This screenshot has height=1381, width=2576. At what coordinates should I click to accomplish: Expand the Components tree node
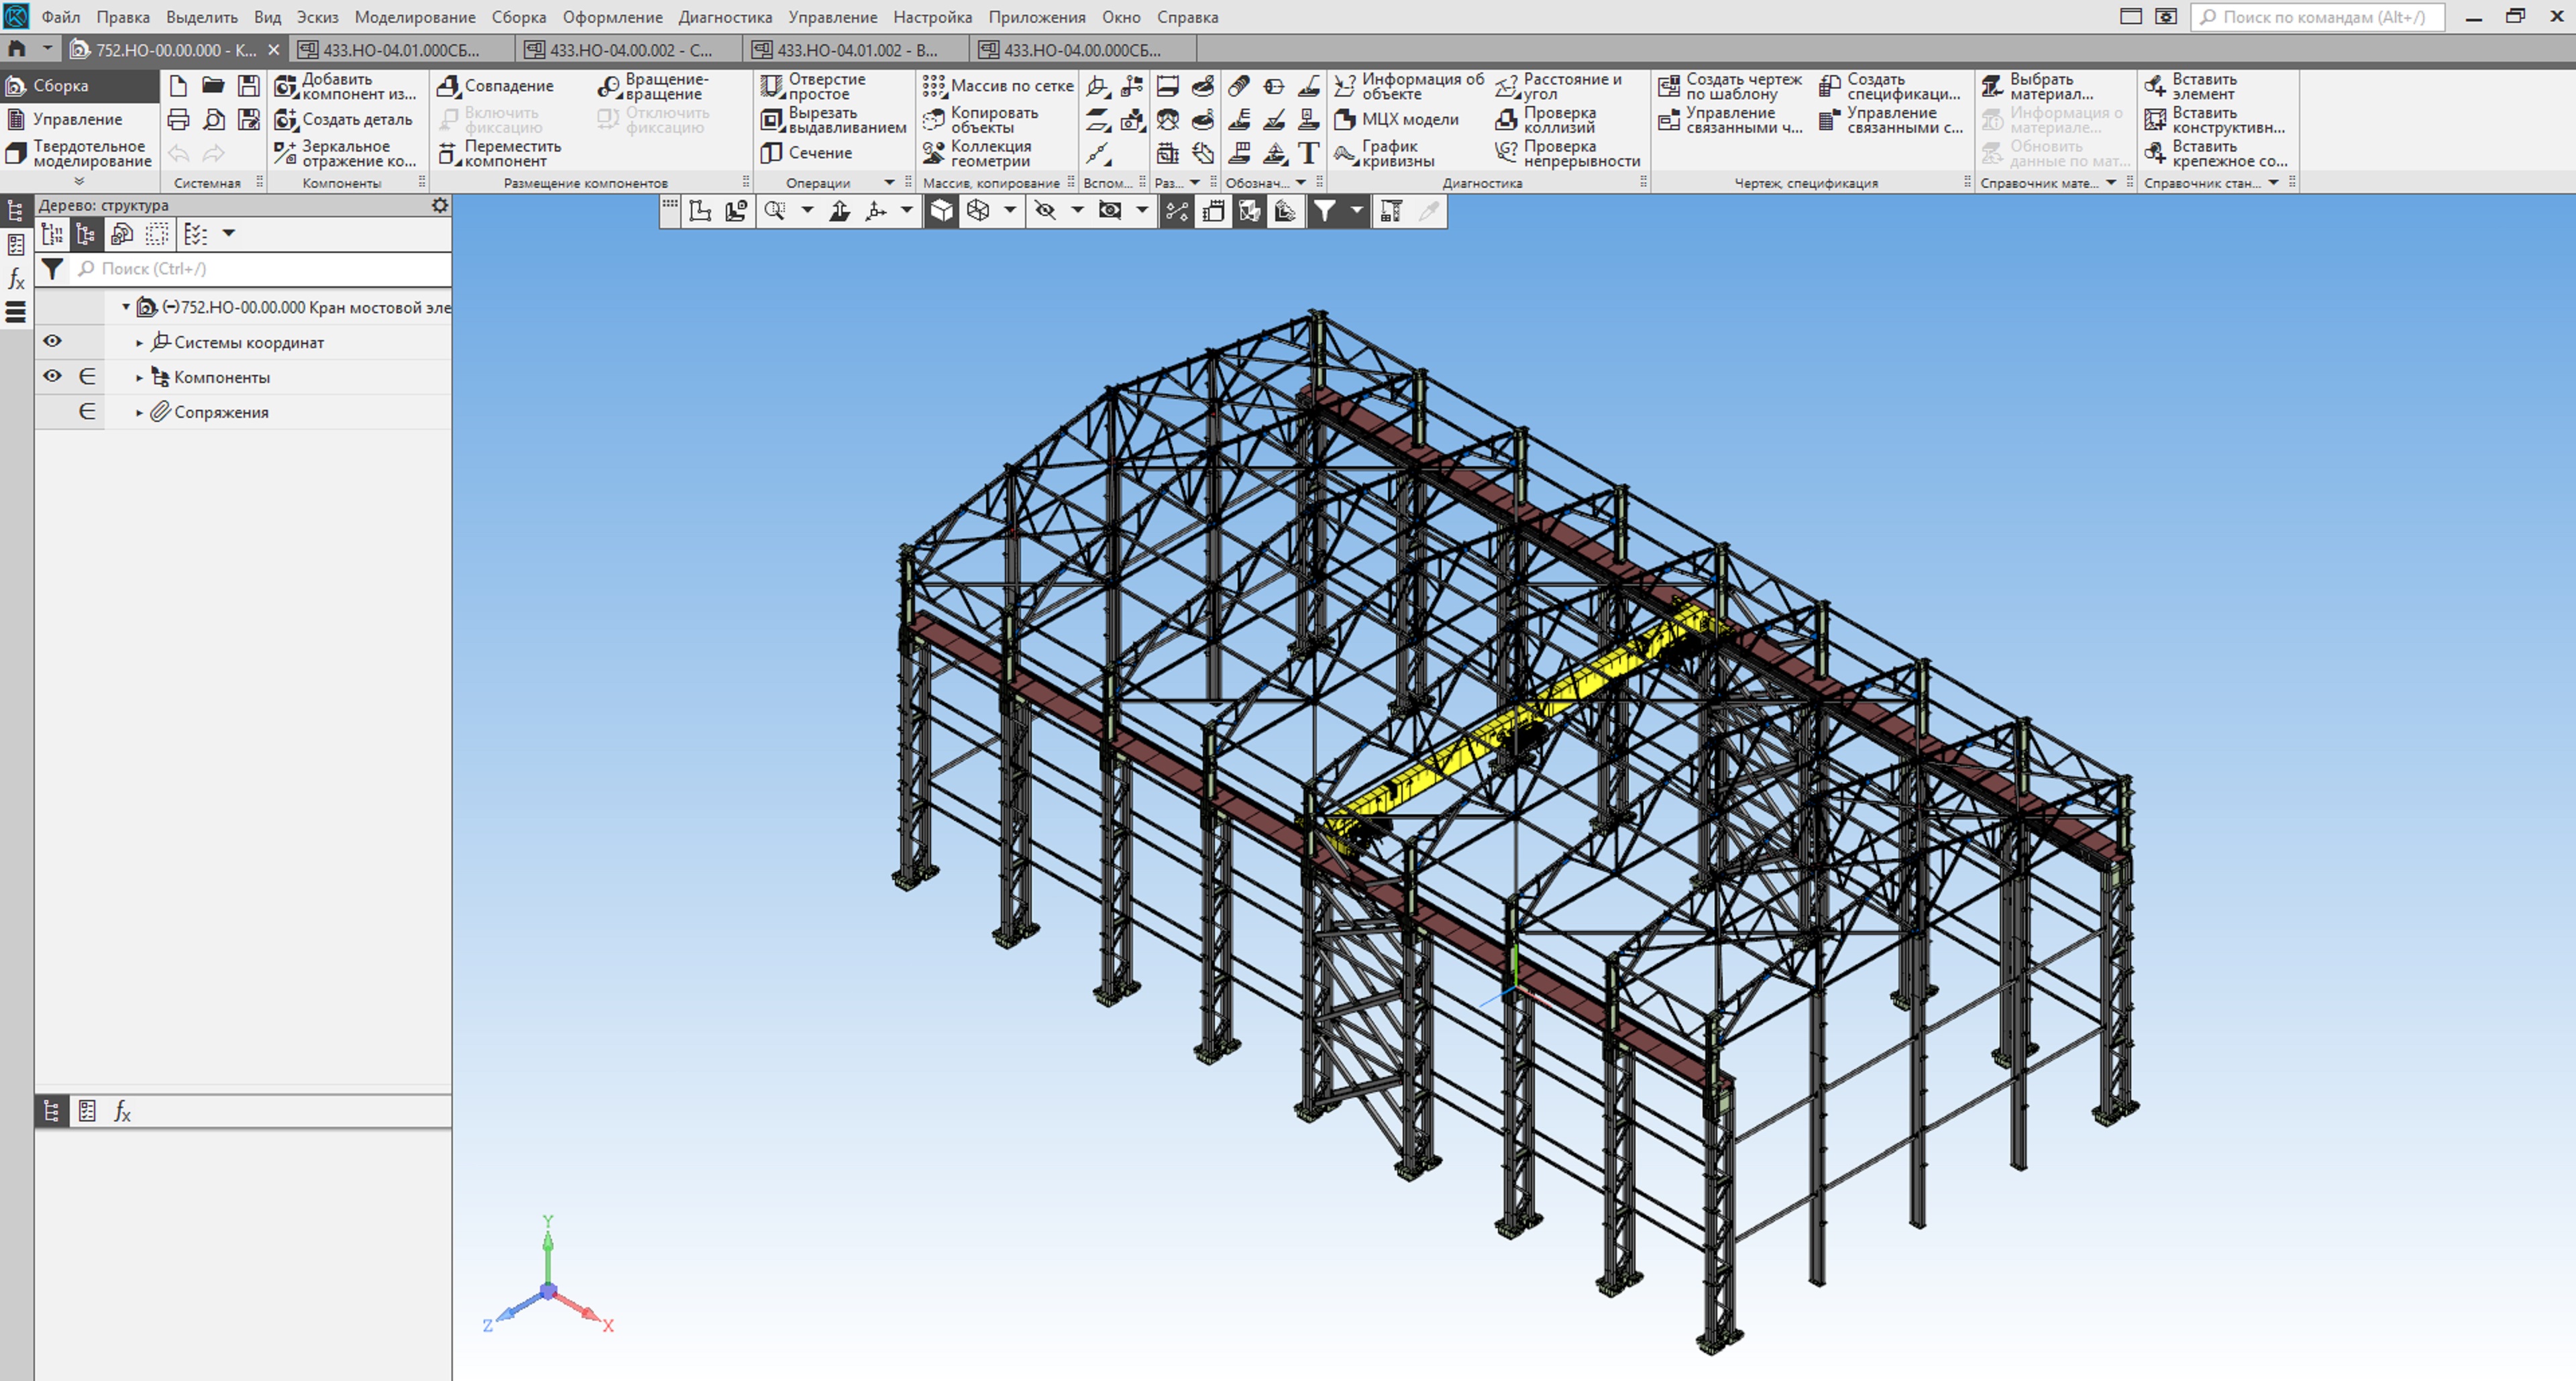(139, 378)
